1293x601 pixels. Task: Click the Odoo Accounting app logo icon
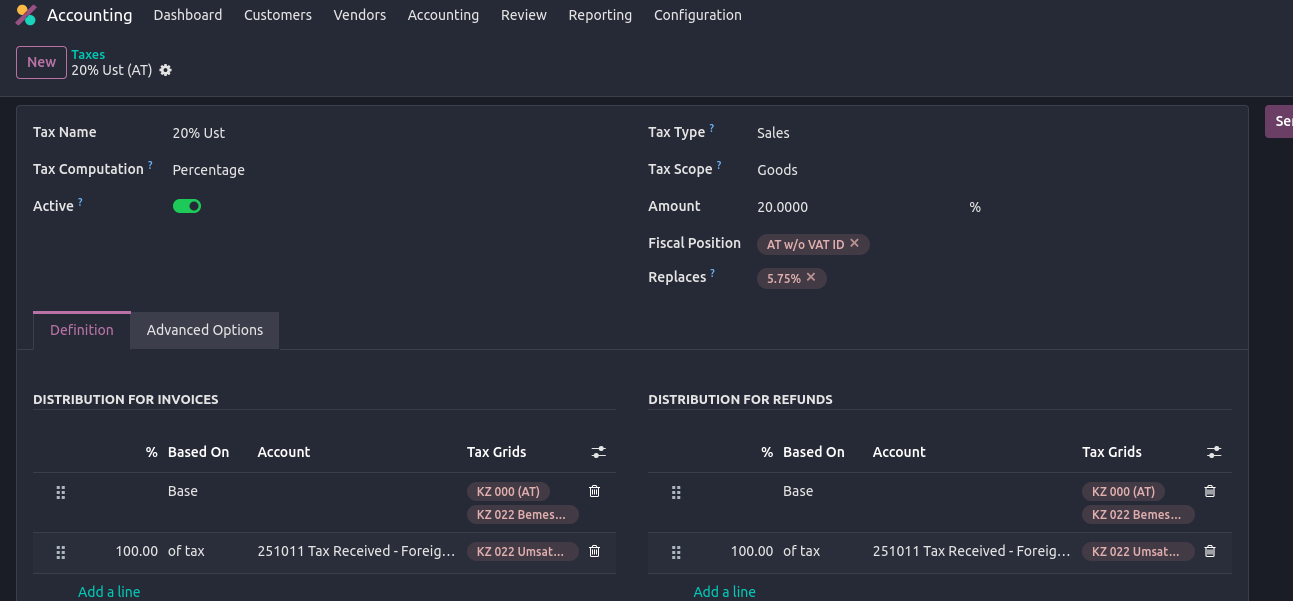point(26,15)
